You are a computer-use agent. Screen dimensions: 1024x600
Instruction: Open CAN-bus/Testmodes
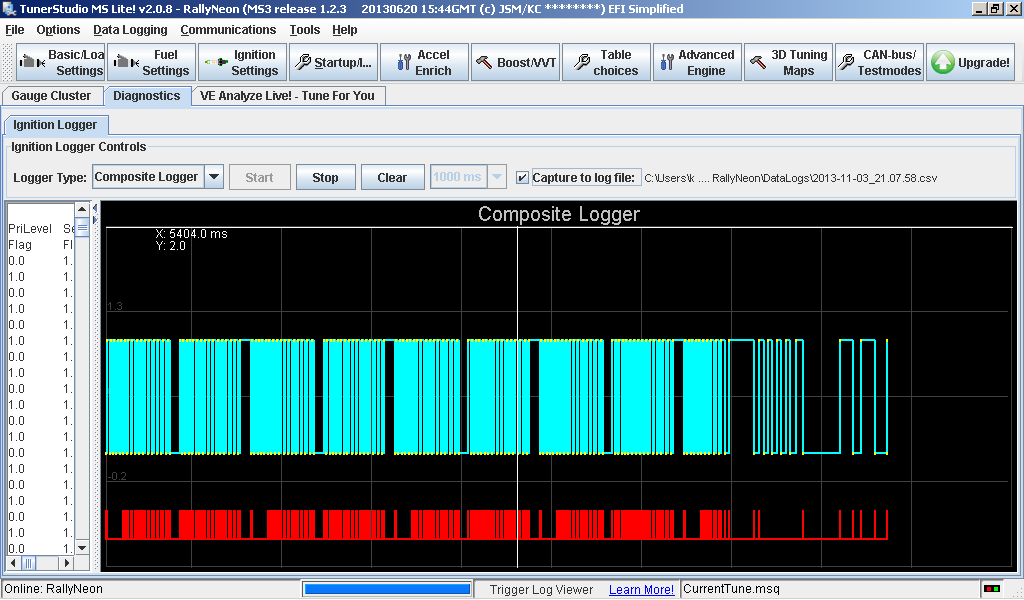879,62
